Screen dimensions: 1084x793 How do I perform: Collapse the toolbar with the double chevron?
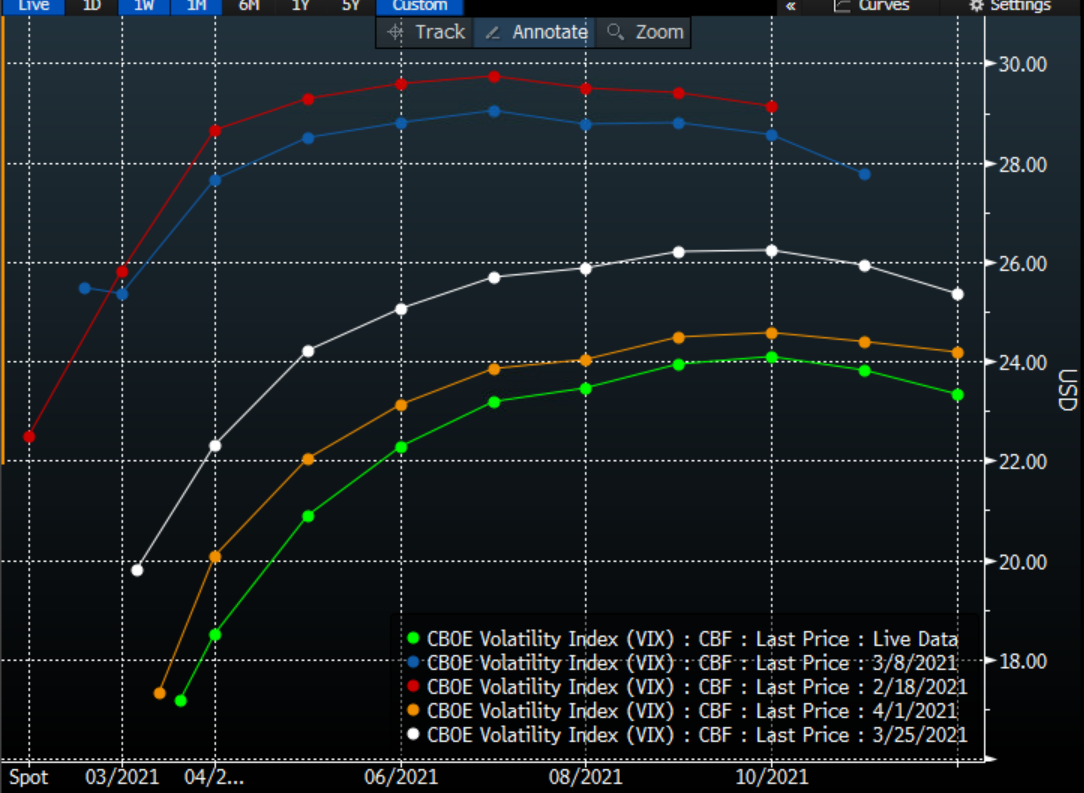(790, 6)
